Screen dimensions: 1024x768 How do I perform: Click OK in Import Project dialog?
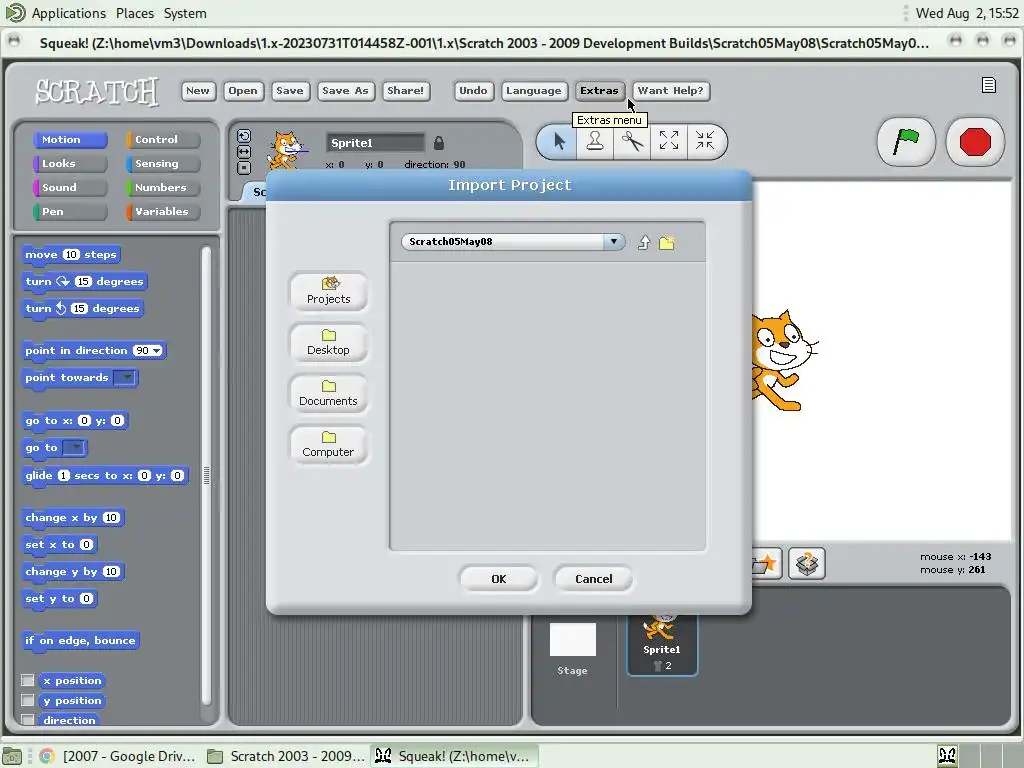(x=498, y=579)
